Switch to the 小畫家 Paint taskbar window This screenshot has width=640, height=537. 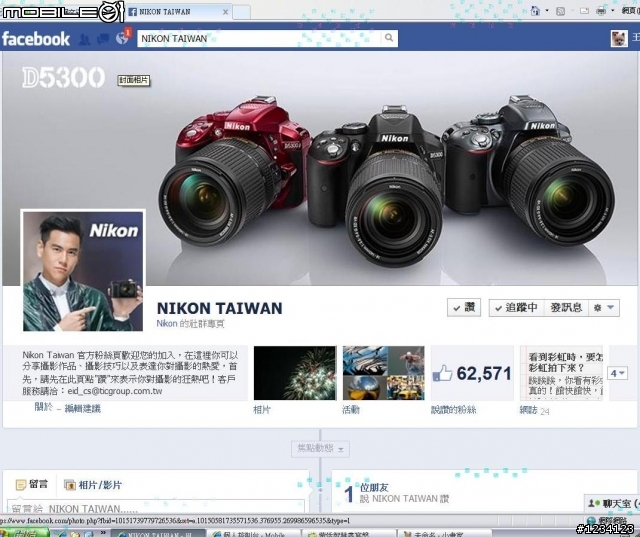[444, 533]
